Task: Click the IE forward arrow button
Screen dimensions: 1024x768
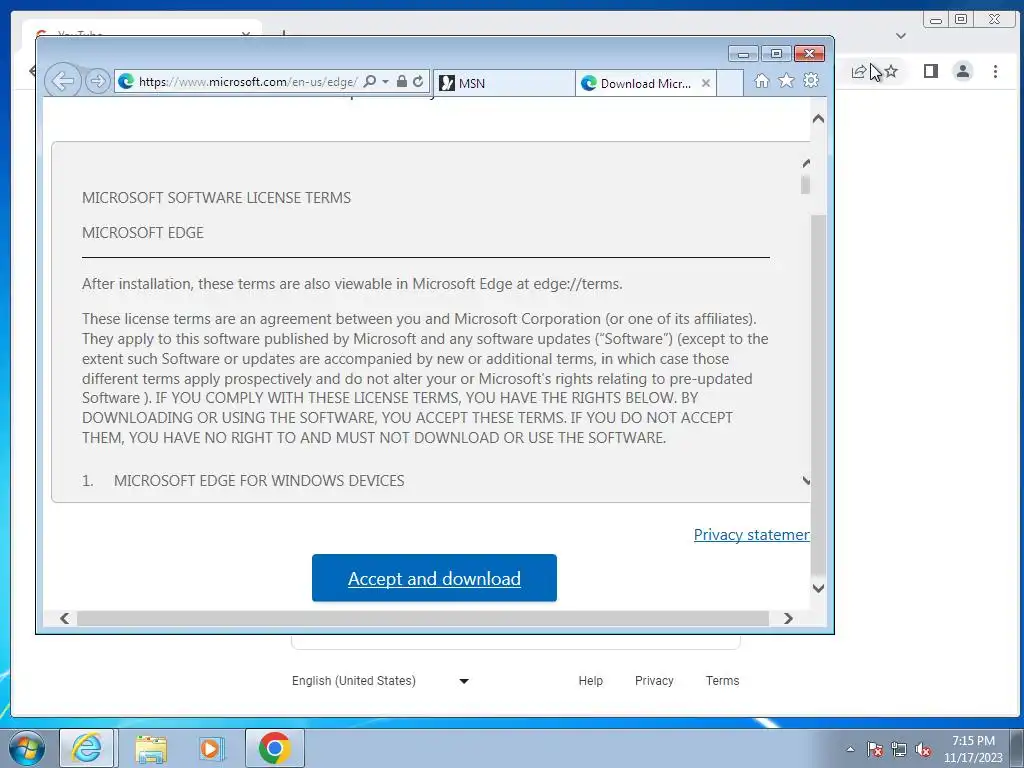Action: click(97, 81)
